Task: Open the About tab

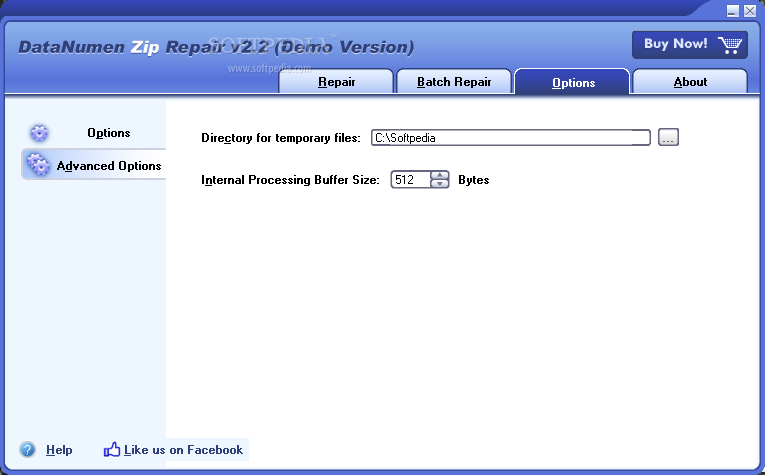Action: pyautogui.click(x=690, y=82)
